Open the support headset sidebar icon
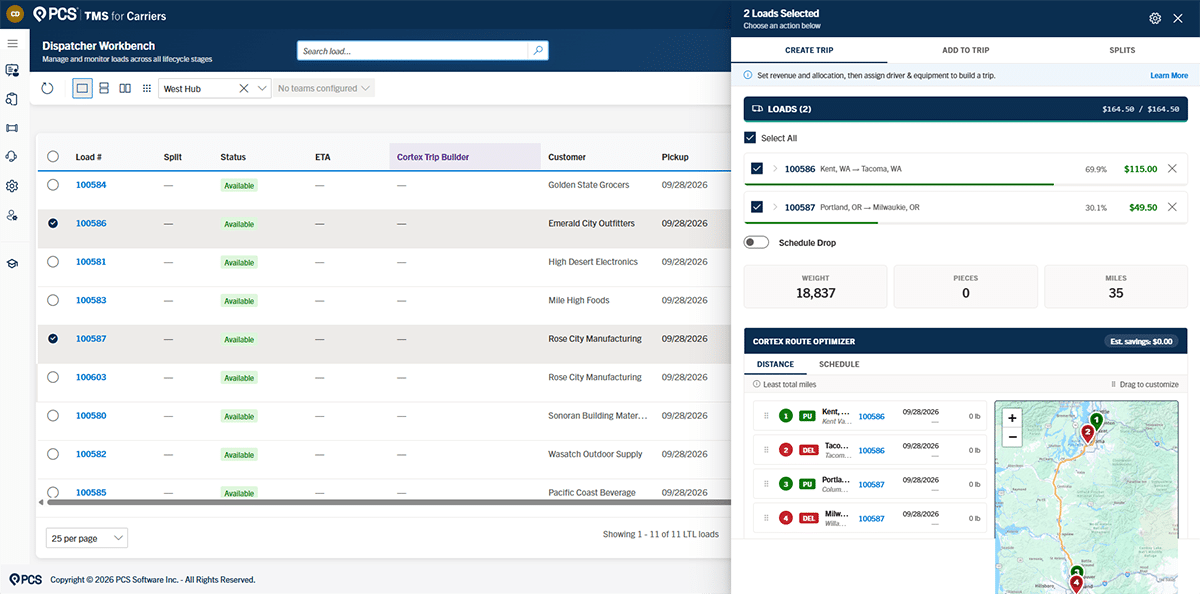1200x594 pixels. (x=12, y=156)
